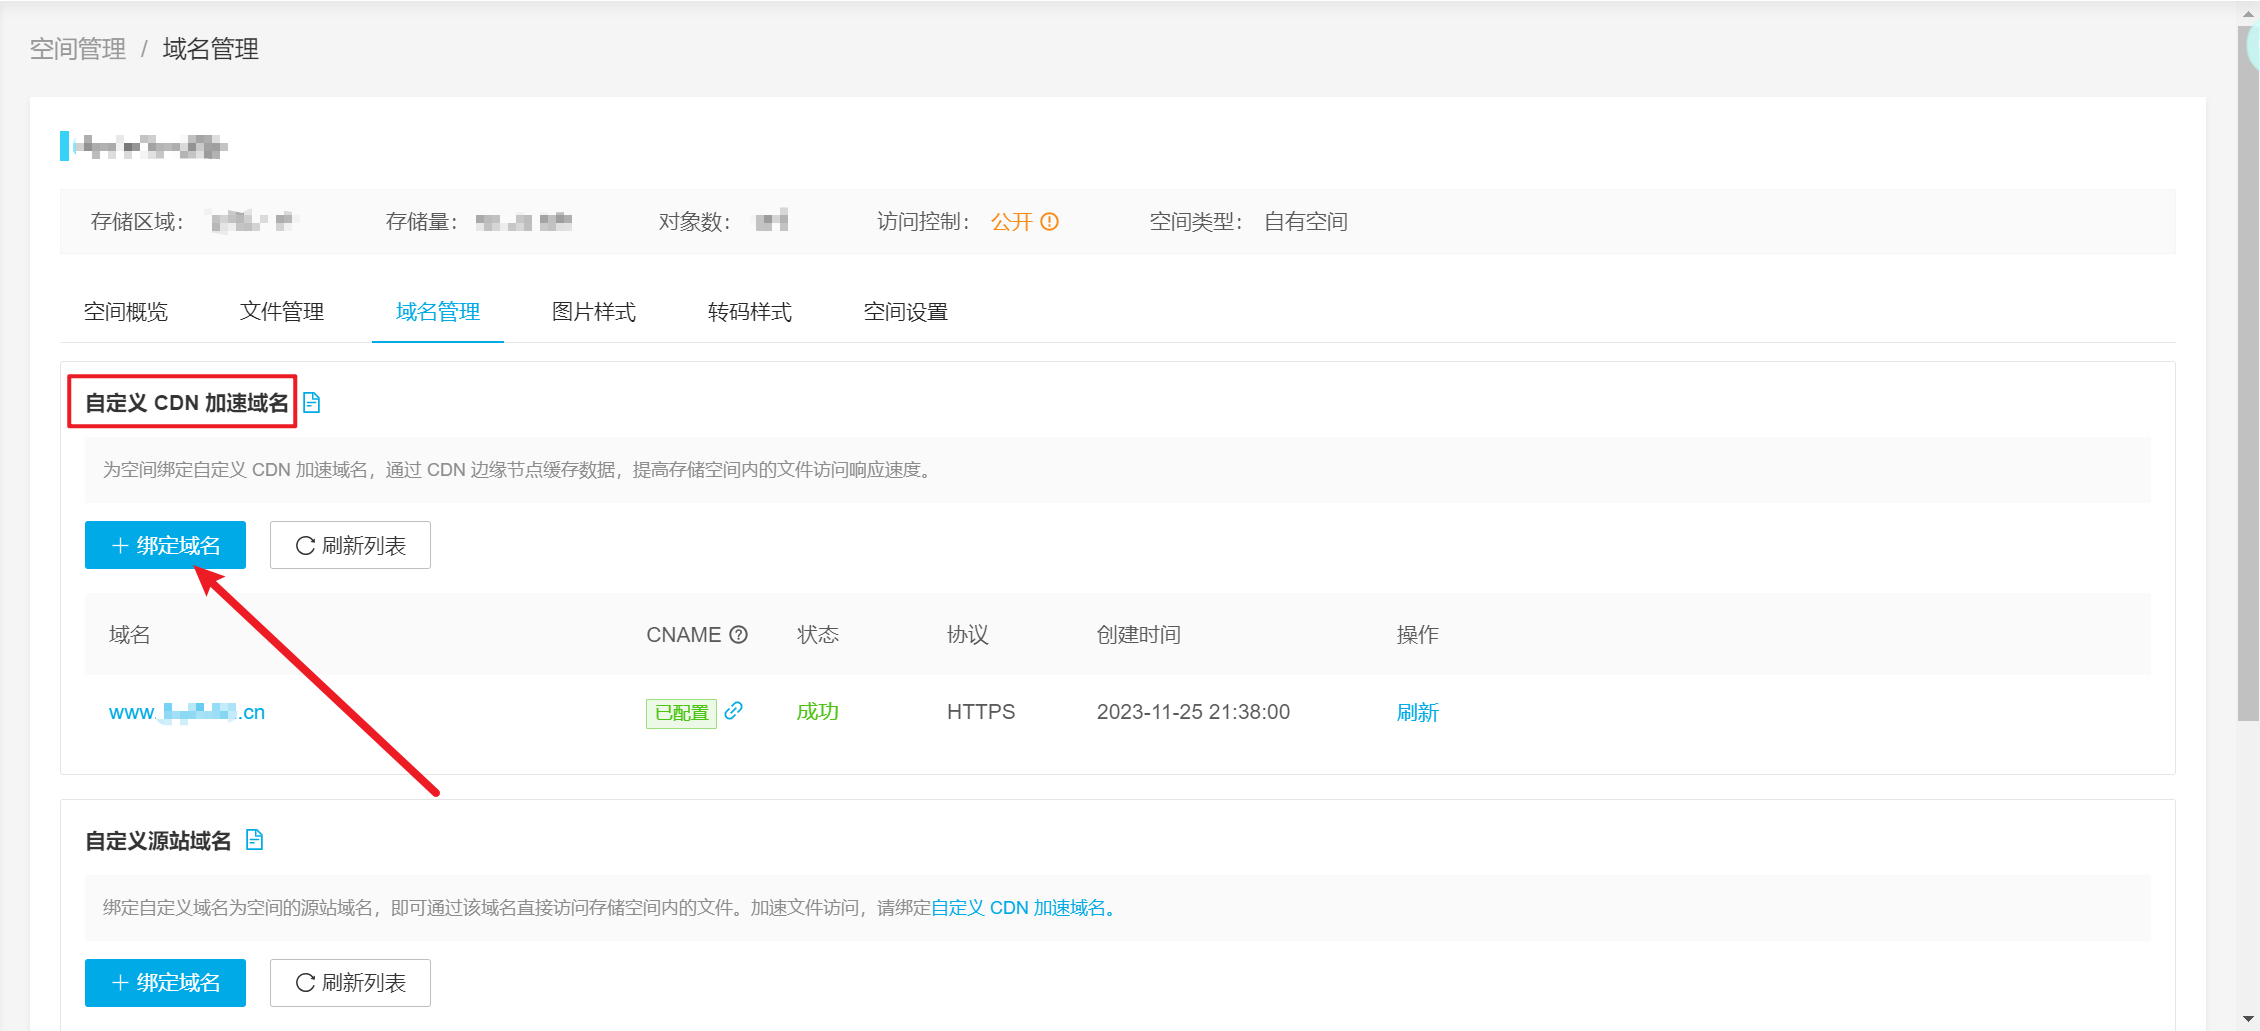Open the www domain link in table
The image size is (2260, 1031).
(187, 712)
